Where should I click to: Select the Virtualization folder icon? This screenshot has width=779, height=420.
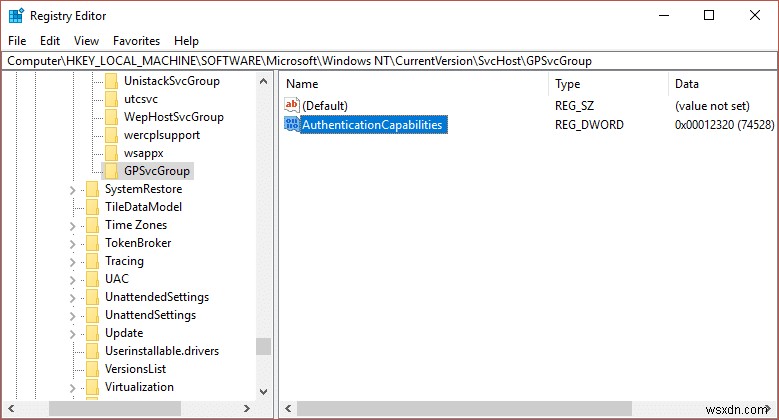pyautogui.click(x=92, y=386)
